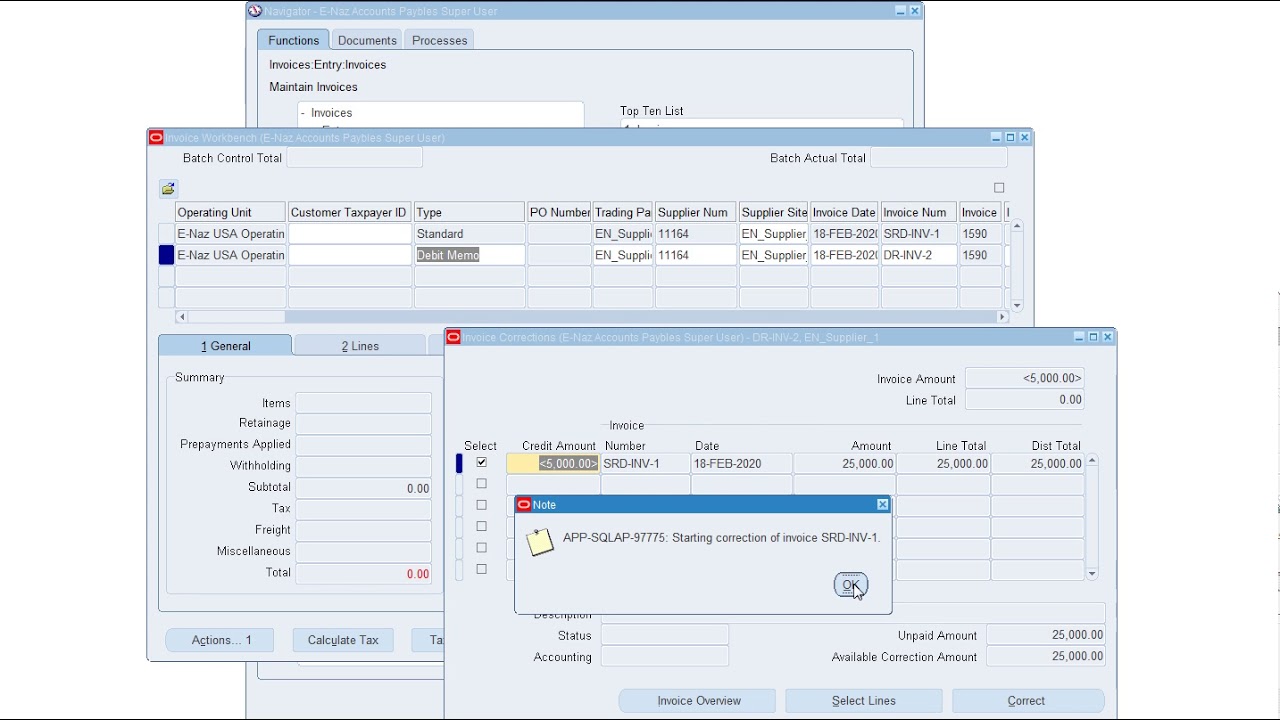Minimize the Invoice Workbench window
Viewport: 1280px width, 720px height.
(x=996, y=137)
